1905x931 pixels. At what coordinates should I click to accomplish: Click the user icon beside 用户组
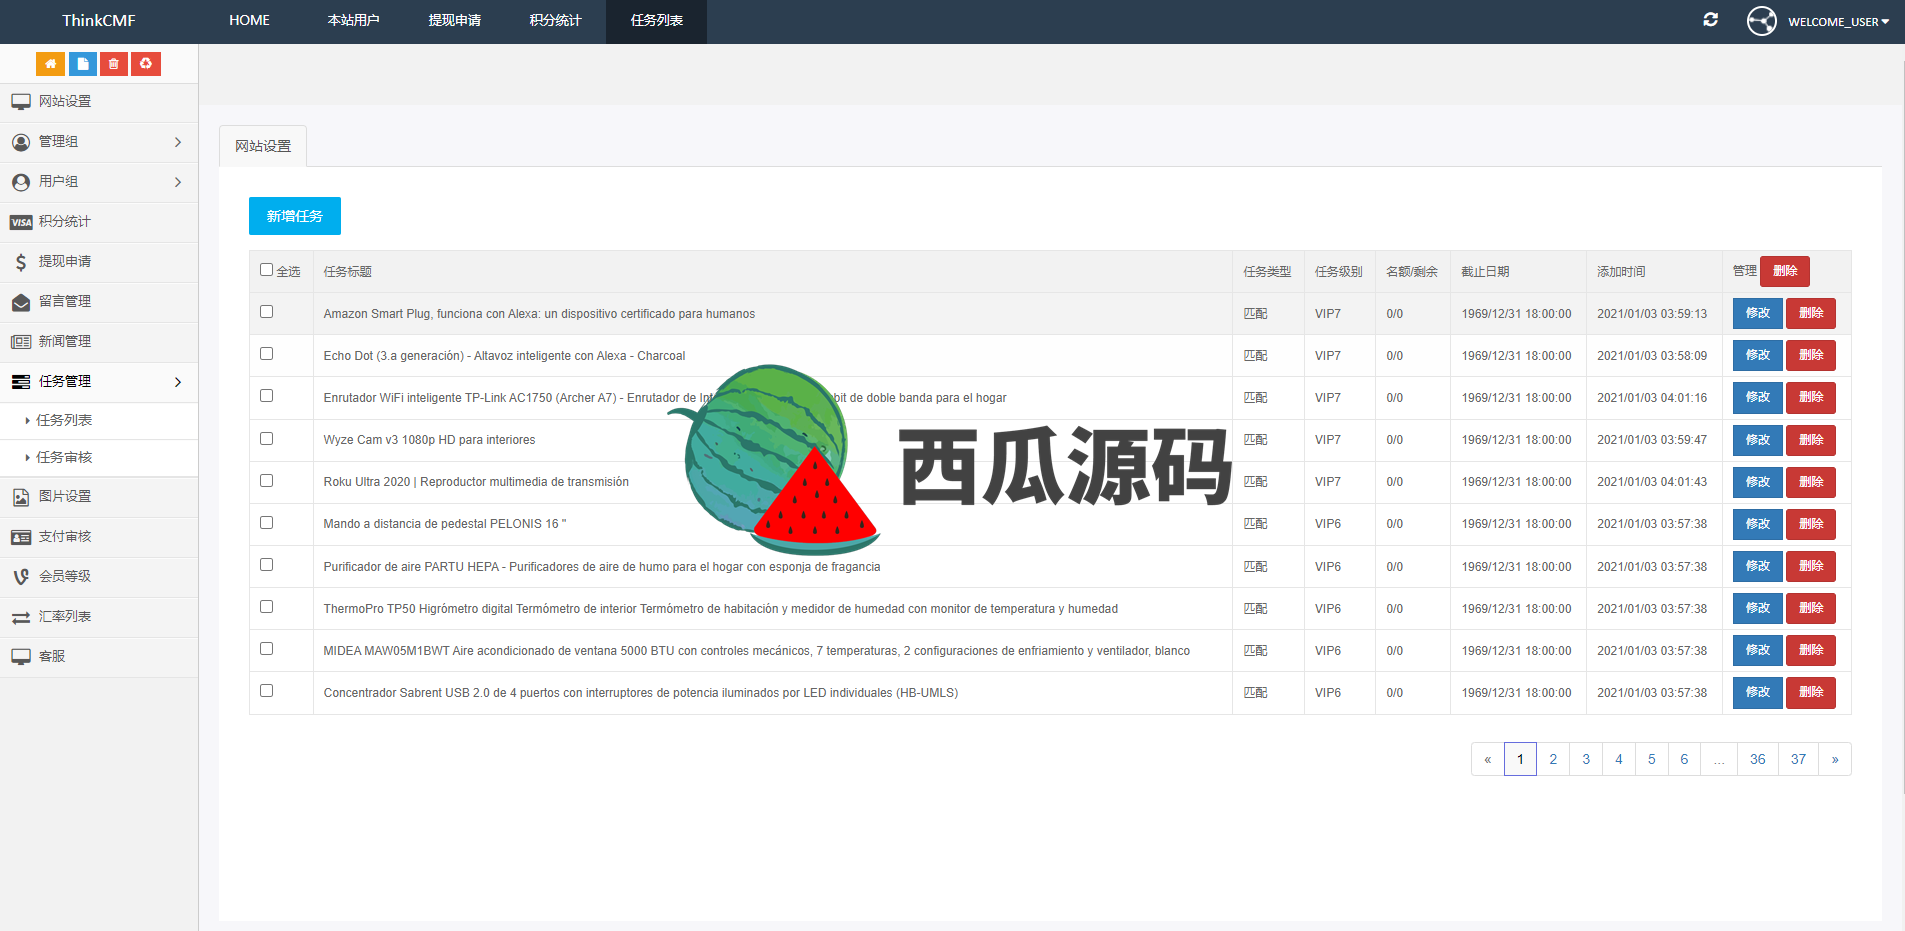21,182
